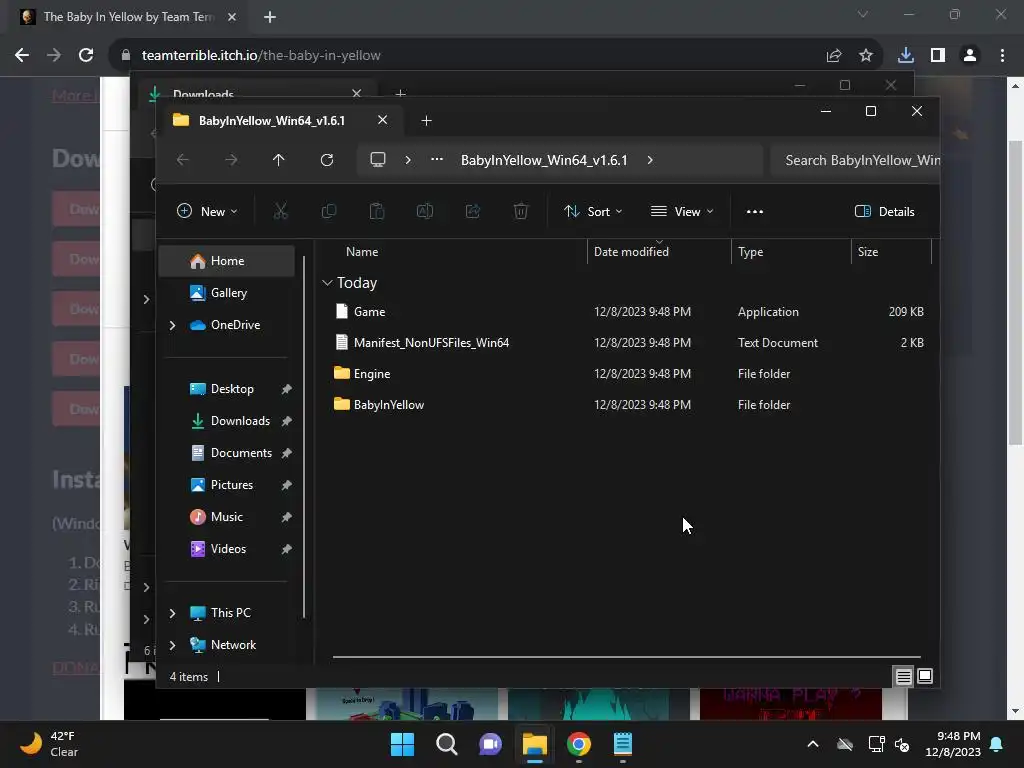Image resolution: width=1024 pixels, height=768 pixels.
Task: Expand hidden breadcrumb path ellipsis
Action: (437, 159)
